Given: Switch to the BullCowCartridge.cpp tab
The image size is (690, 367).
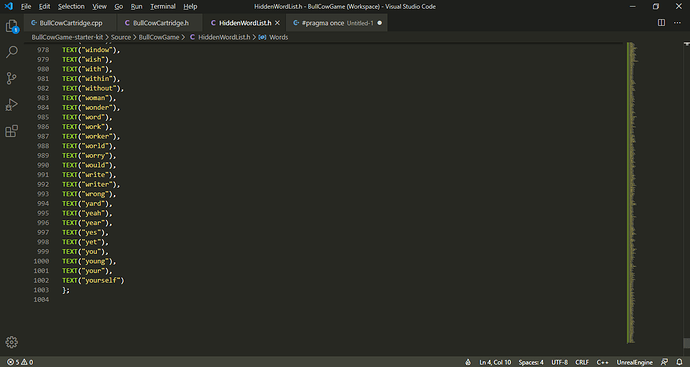Looking at the screenshot, I should click(x=70, y=23).
